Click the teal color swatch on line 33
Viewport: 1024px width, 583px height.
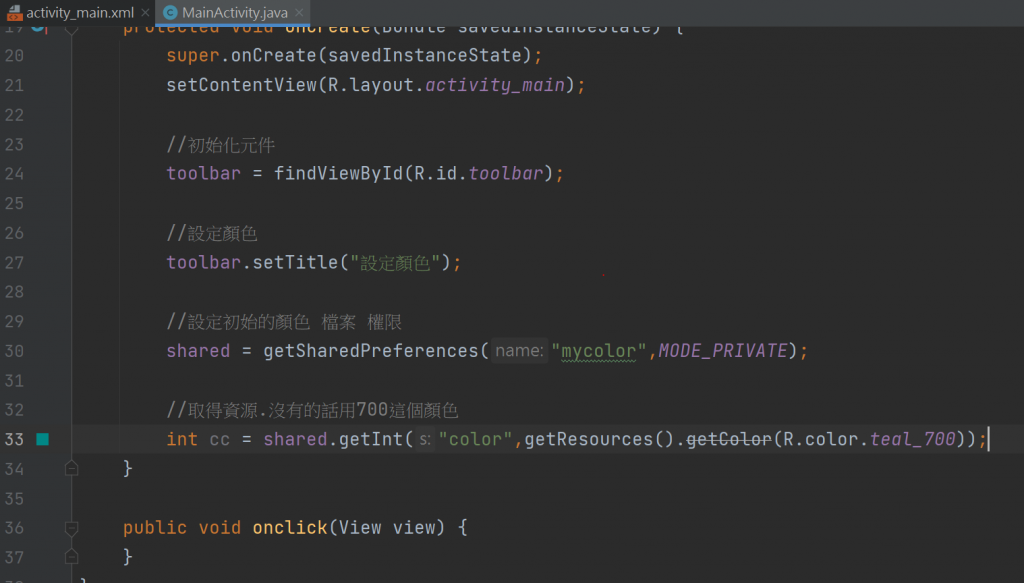(x=42, y=439)
